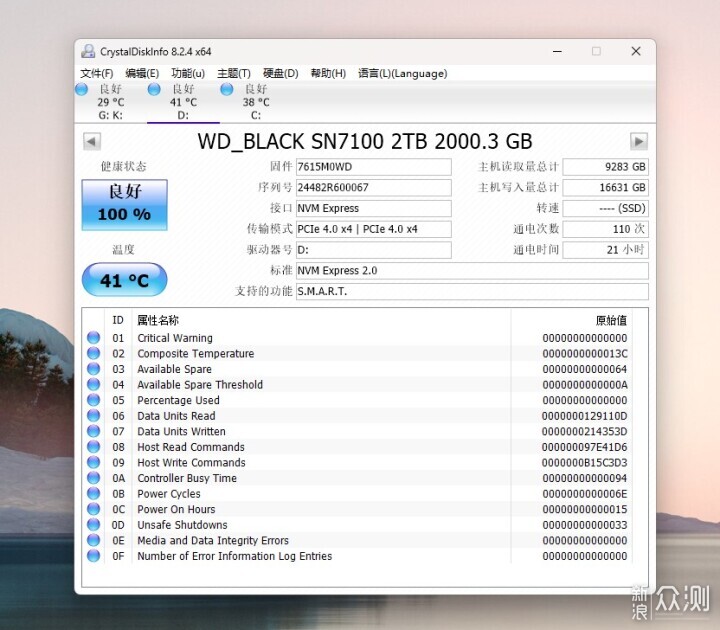
Task: Open the 主题(T) menu
Action: pyautogui.click(x=234, y=73)
